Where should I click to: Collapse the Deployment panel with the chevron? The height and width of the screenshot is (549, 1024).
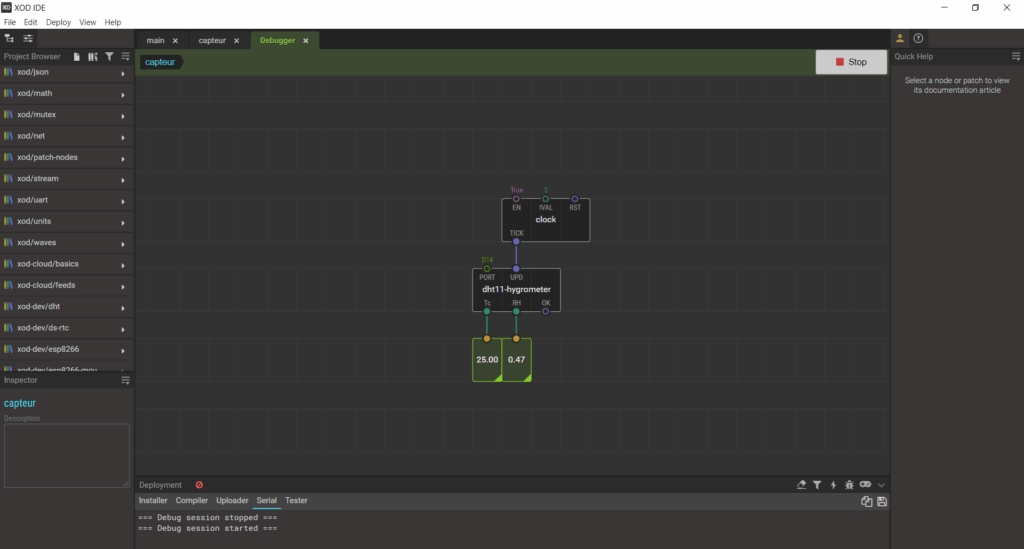point(881,485)
